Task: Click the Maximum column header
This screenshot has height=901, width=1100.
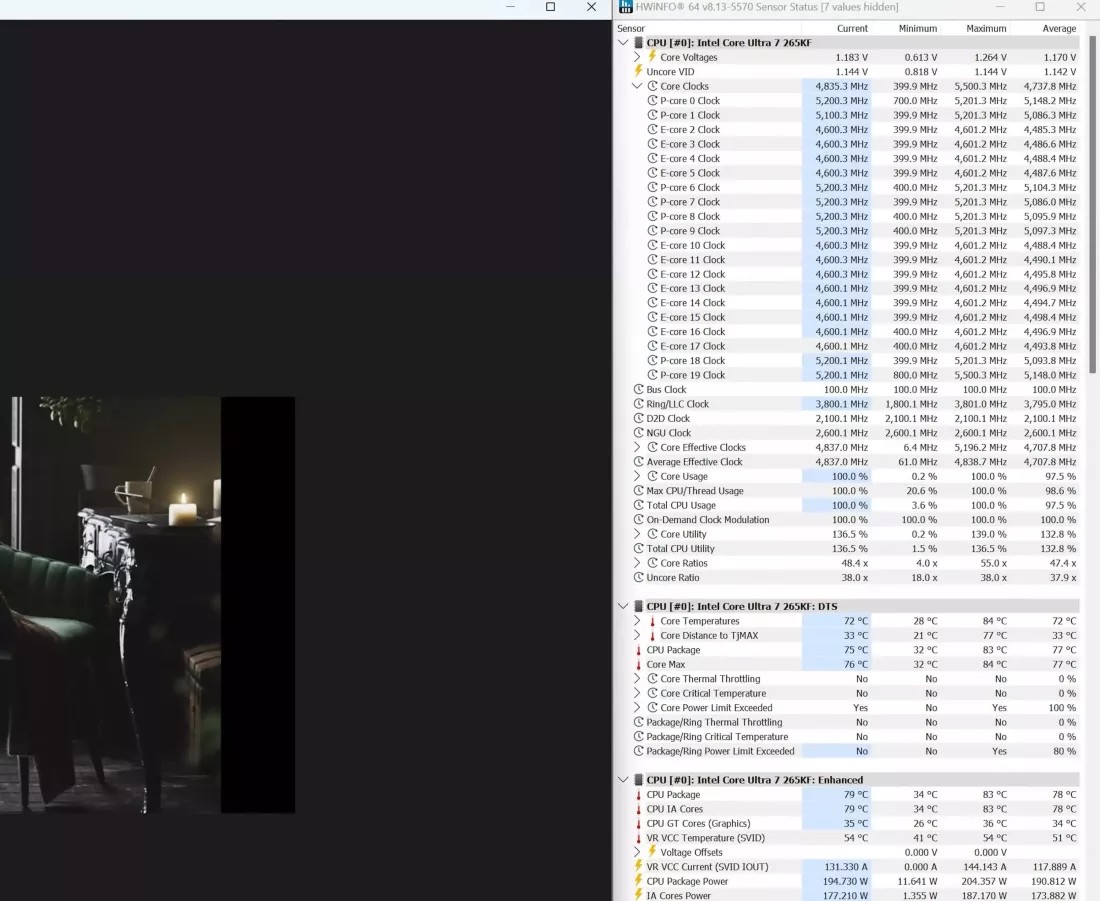Action: point(986,29)
